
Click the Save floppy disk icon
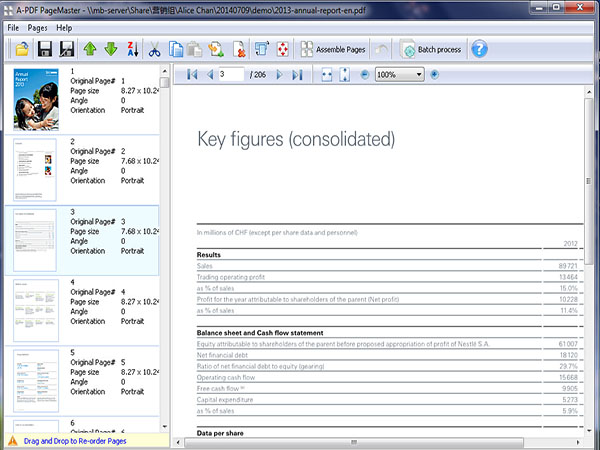point(45,49)
